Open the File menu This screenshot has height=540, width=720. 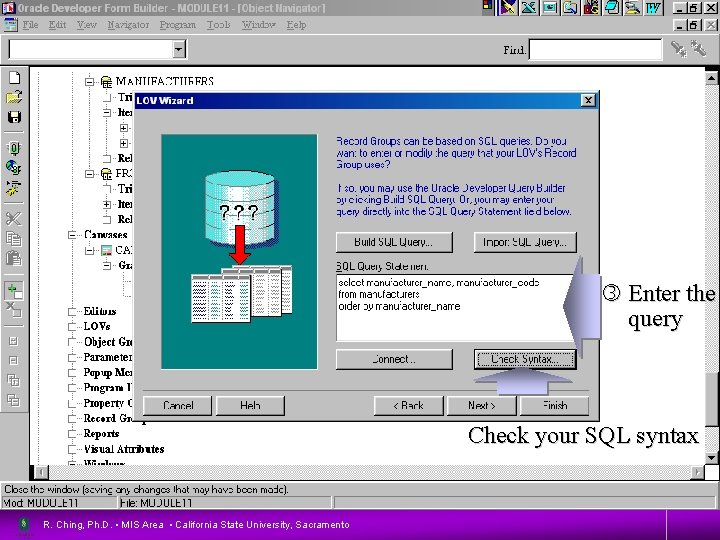pyautogui.click(x=30, y=25)
